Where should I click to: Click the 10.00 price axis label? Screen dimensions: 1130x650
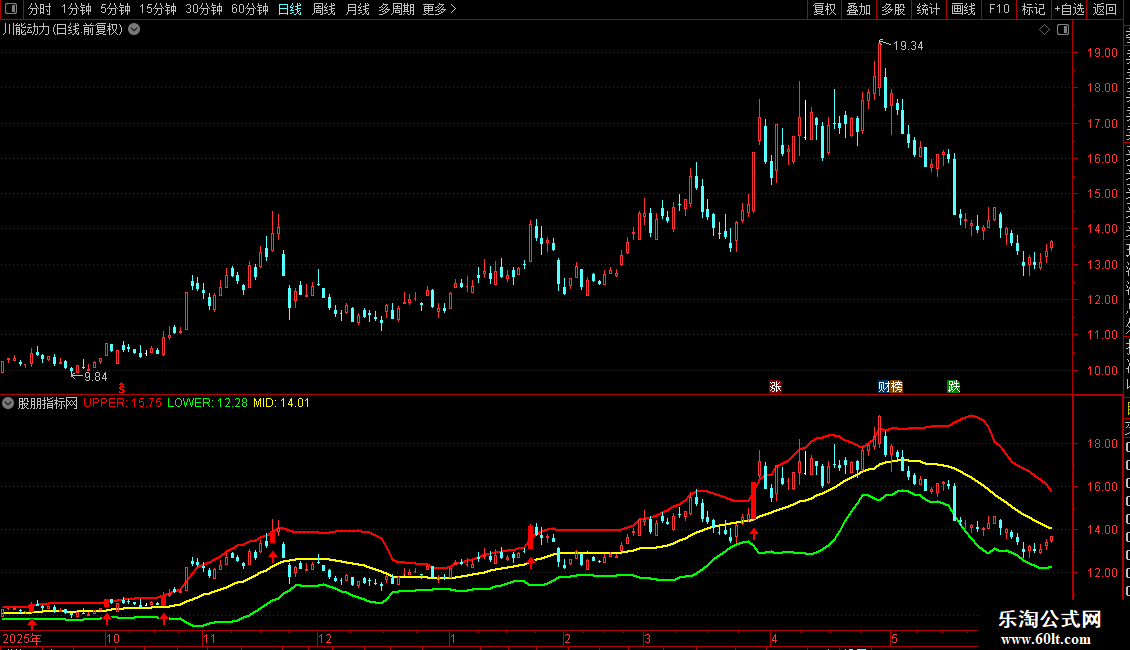1102,370
